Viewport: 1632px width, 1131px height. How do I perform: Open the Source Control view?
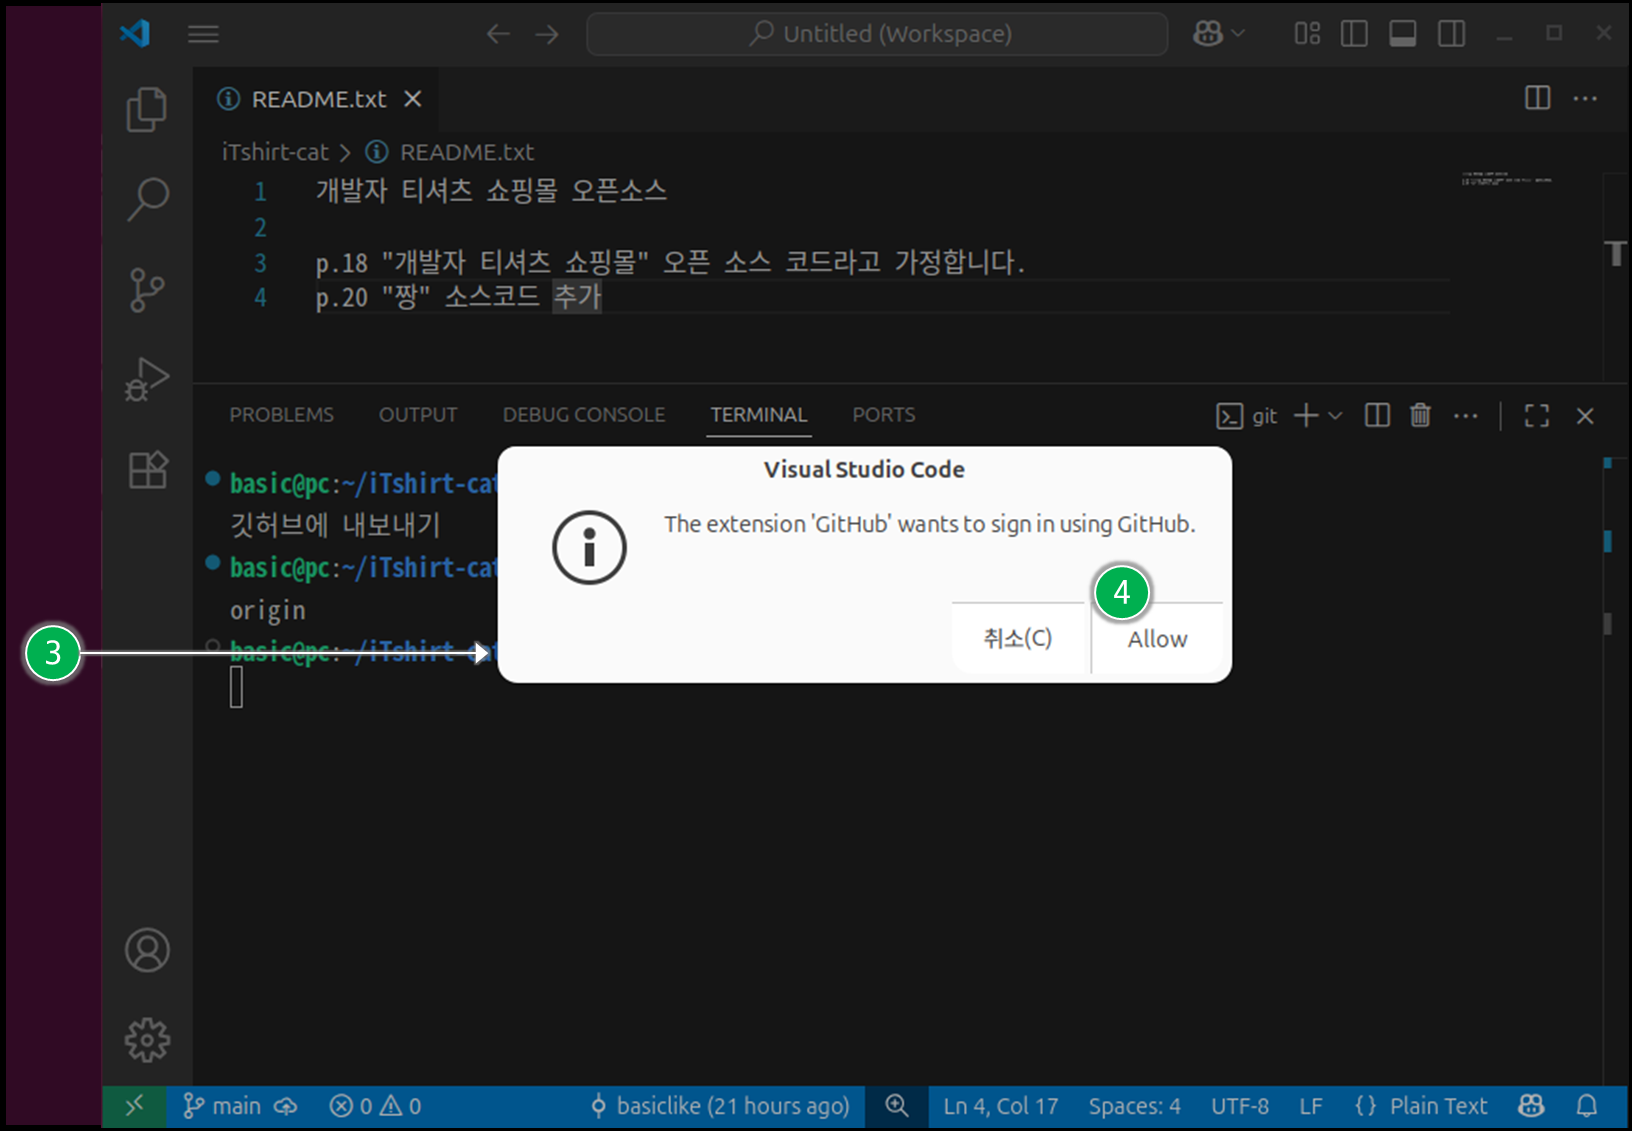coord(147,290)
